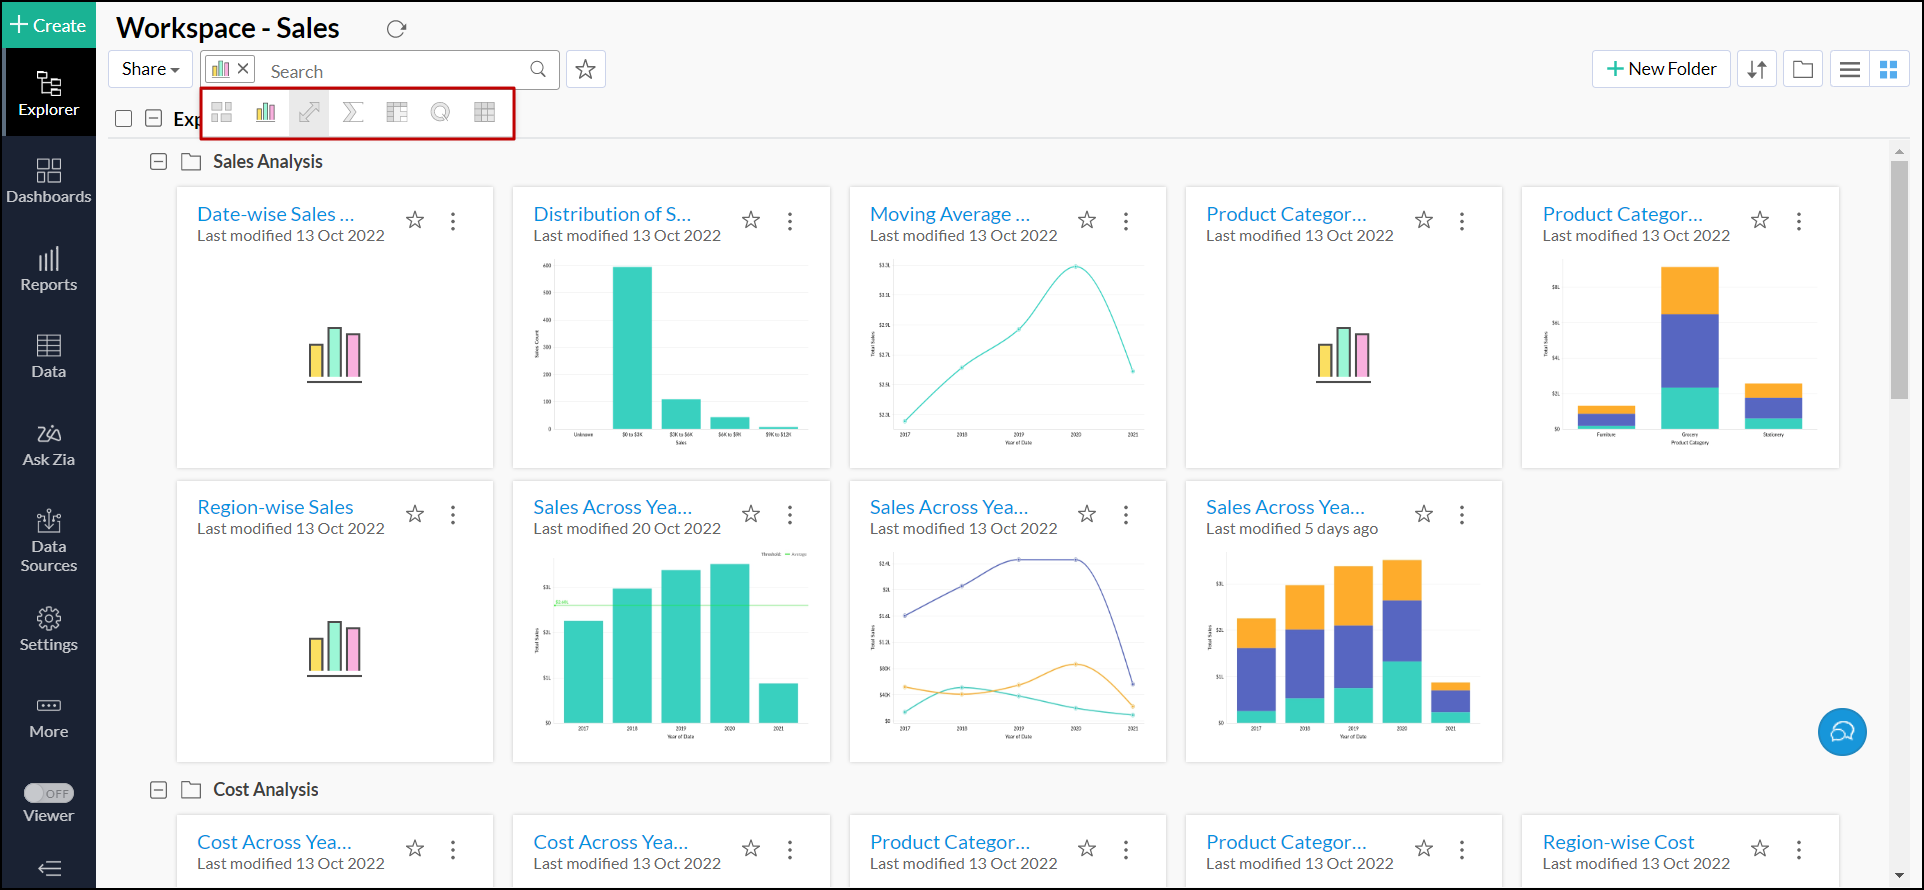Open the sort order icon
1924x890 pixels.
pyautogui.click(x=1757, y=69)
